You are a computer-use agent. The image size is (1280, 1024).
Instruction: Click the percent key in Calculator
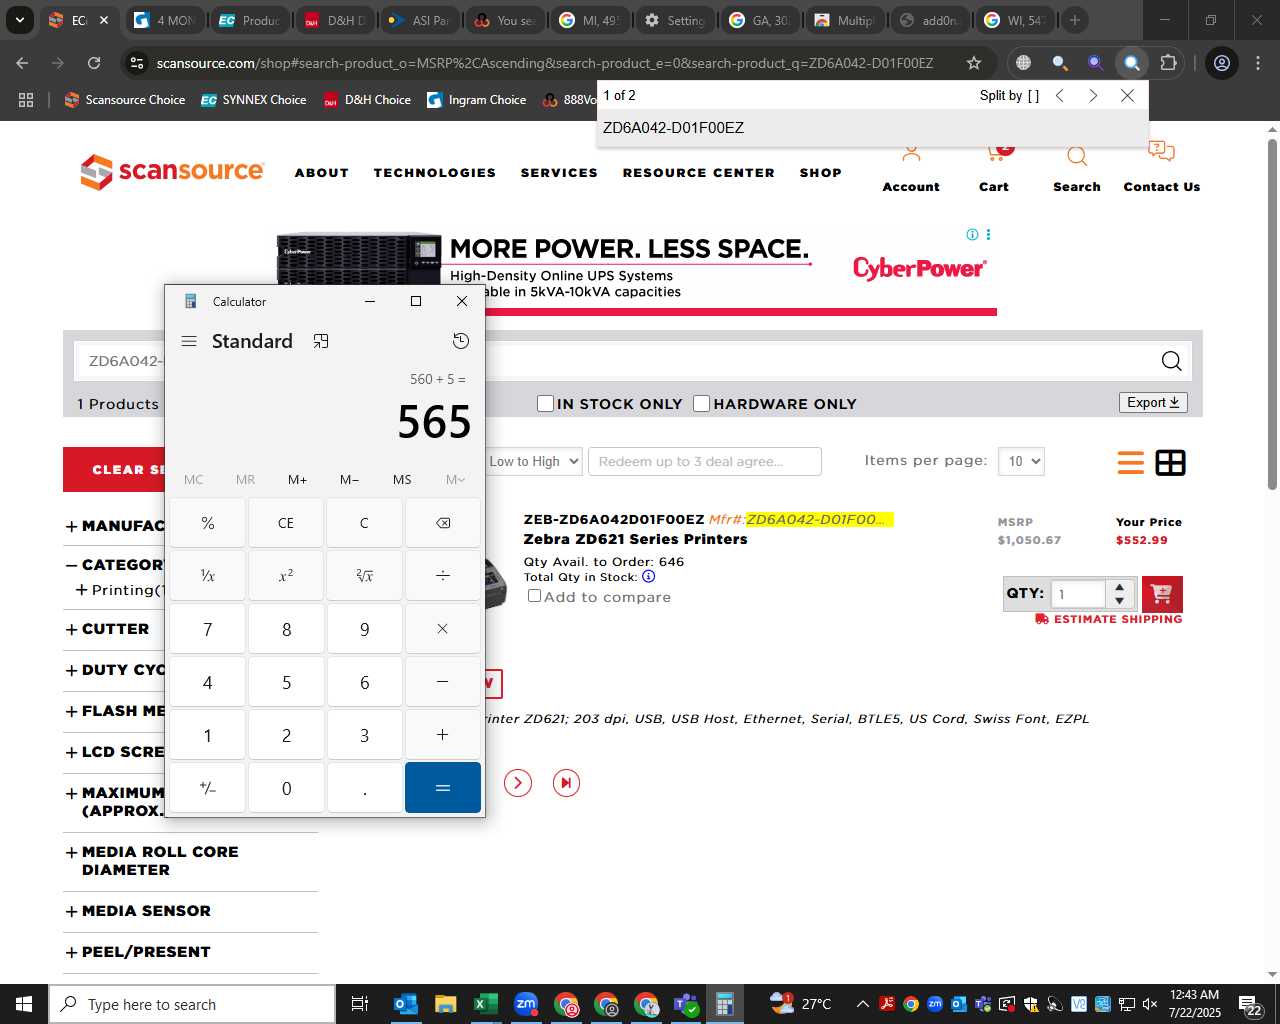click(x=208, y=523)
